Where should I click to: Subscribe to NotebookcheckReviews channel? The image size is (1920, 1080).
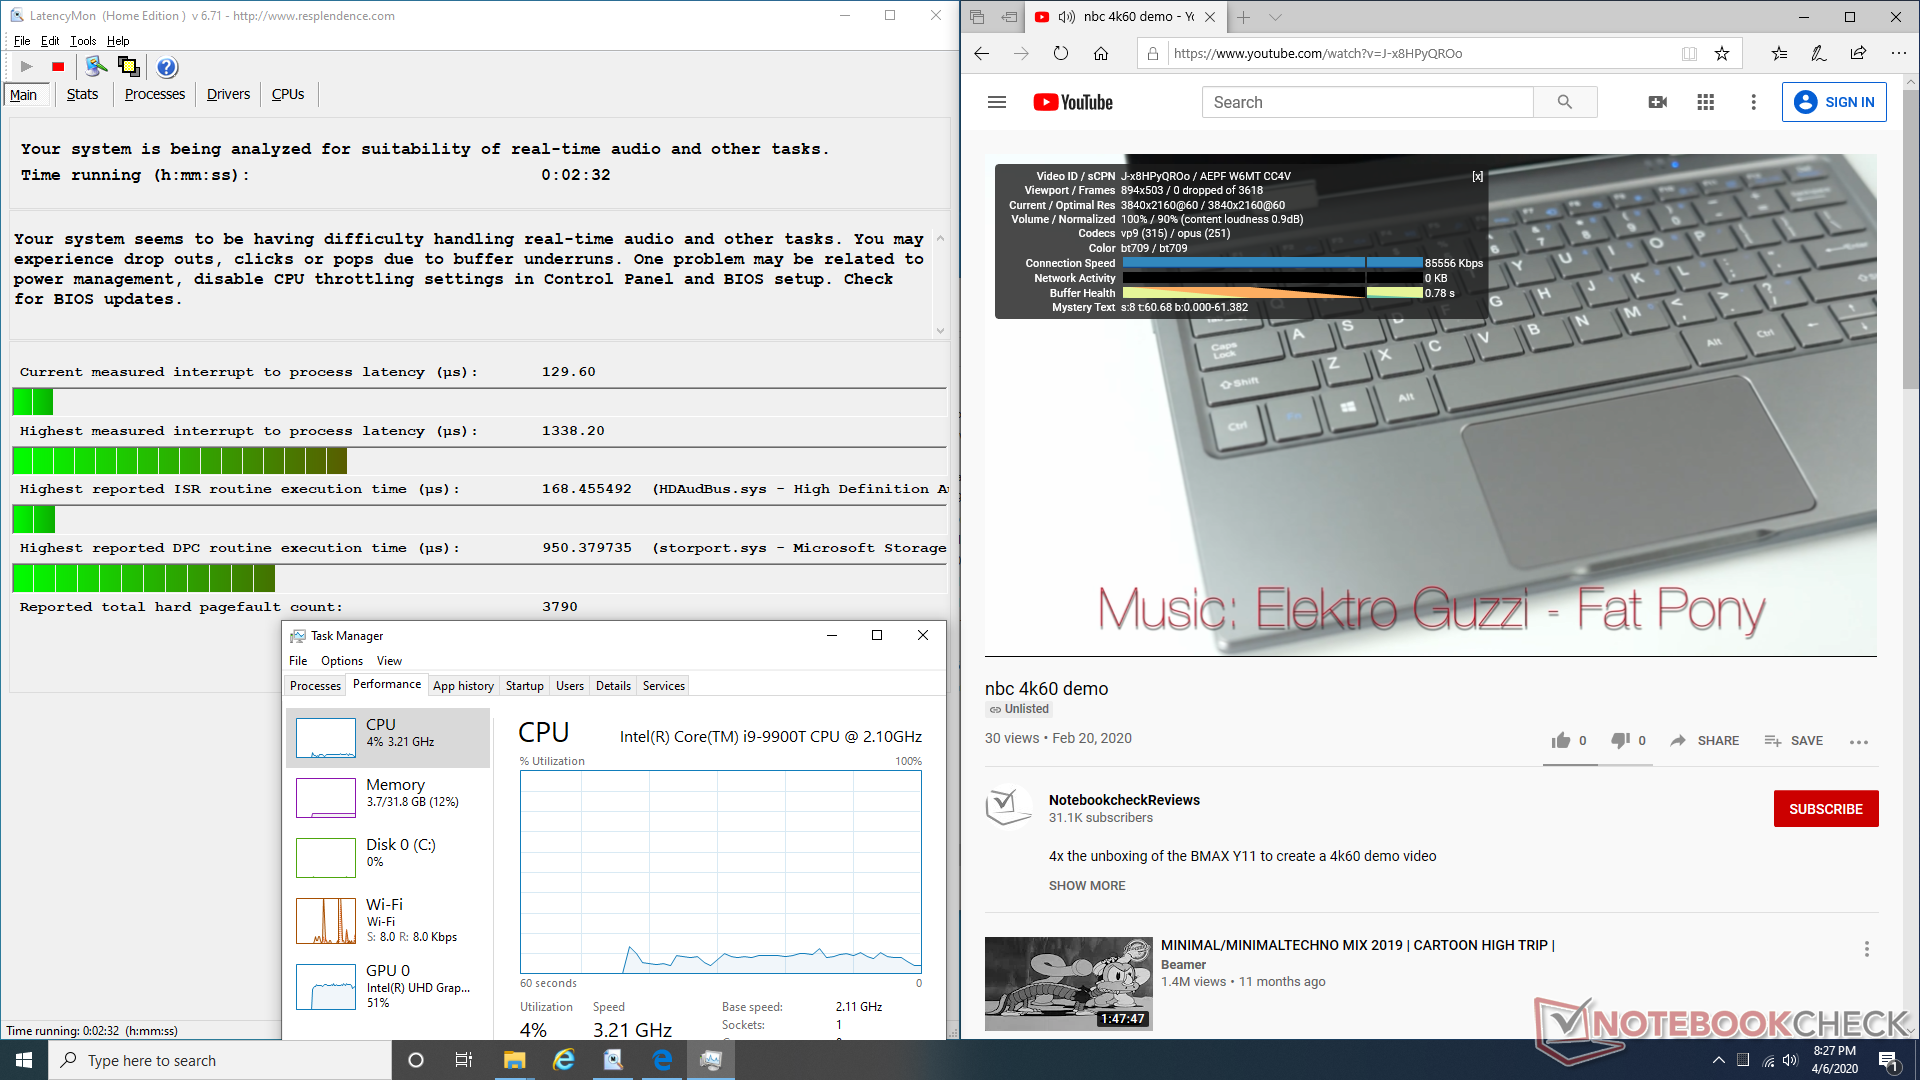[x=1826, y=809]
